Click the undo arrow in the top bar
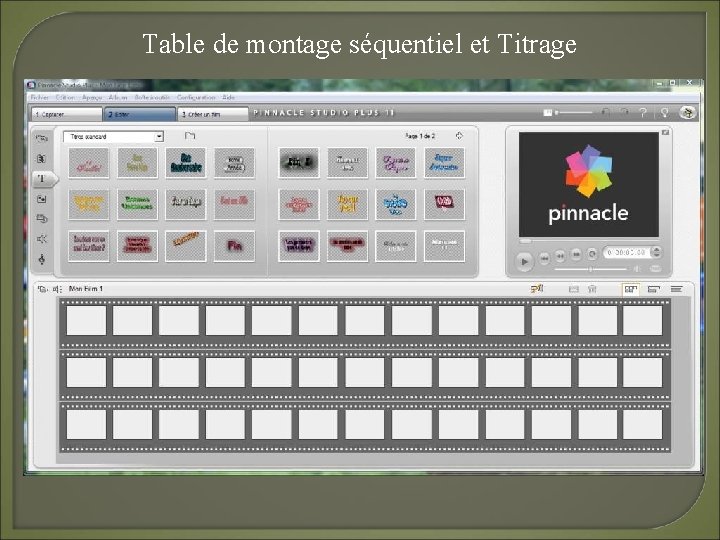The width and height of the screenshot is (720, 540). click(x=606, y=112)
